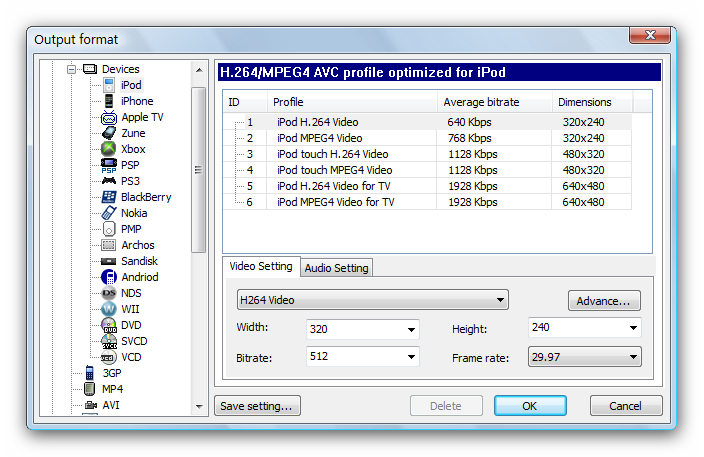Choose the NDS icon
This screenshot has height=457, width=704.
tap(109, 293)
